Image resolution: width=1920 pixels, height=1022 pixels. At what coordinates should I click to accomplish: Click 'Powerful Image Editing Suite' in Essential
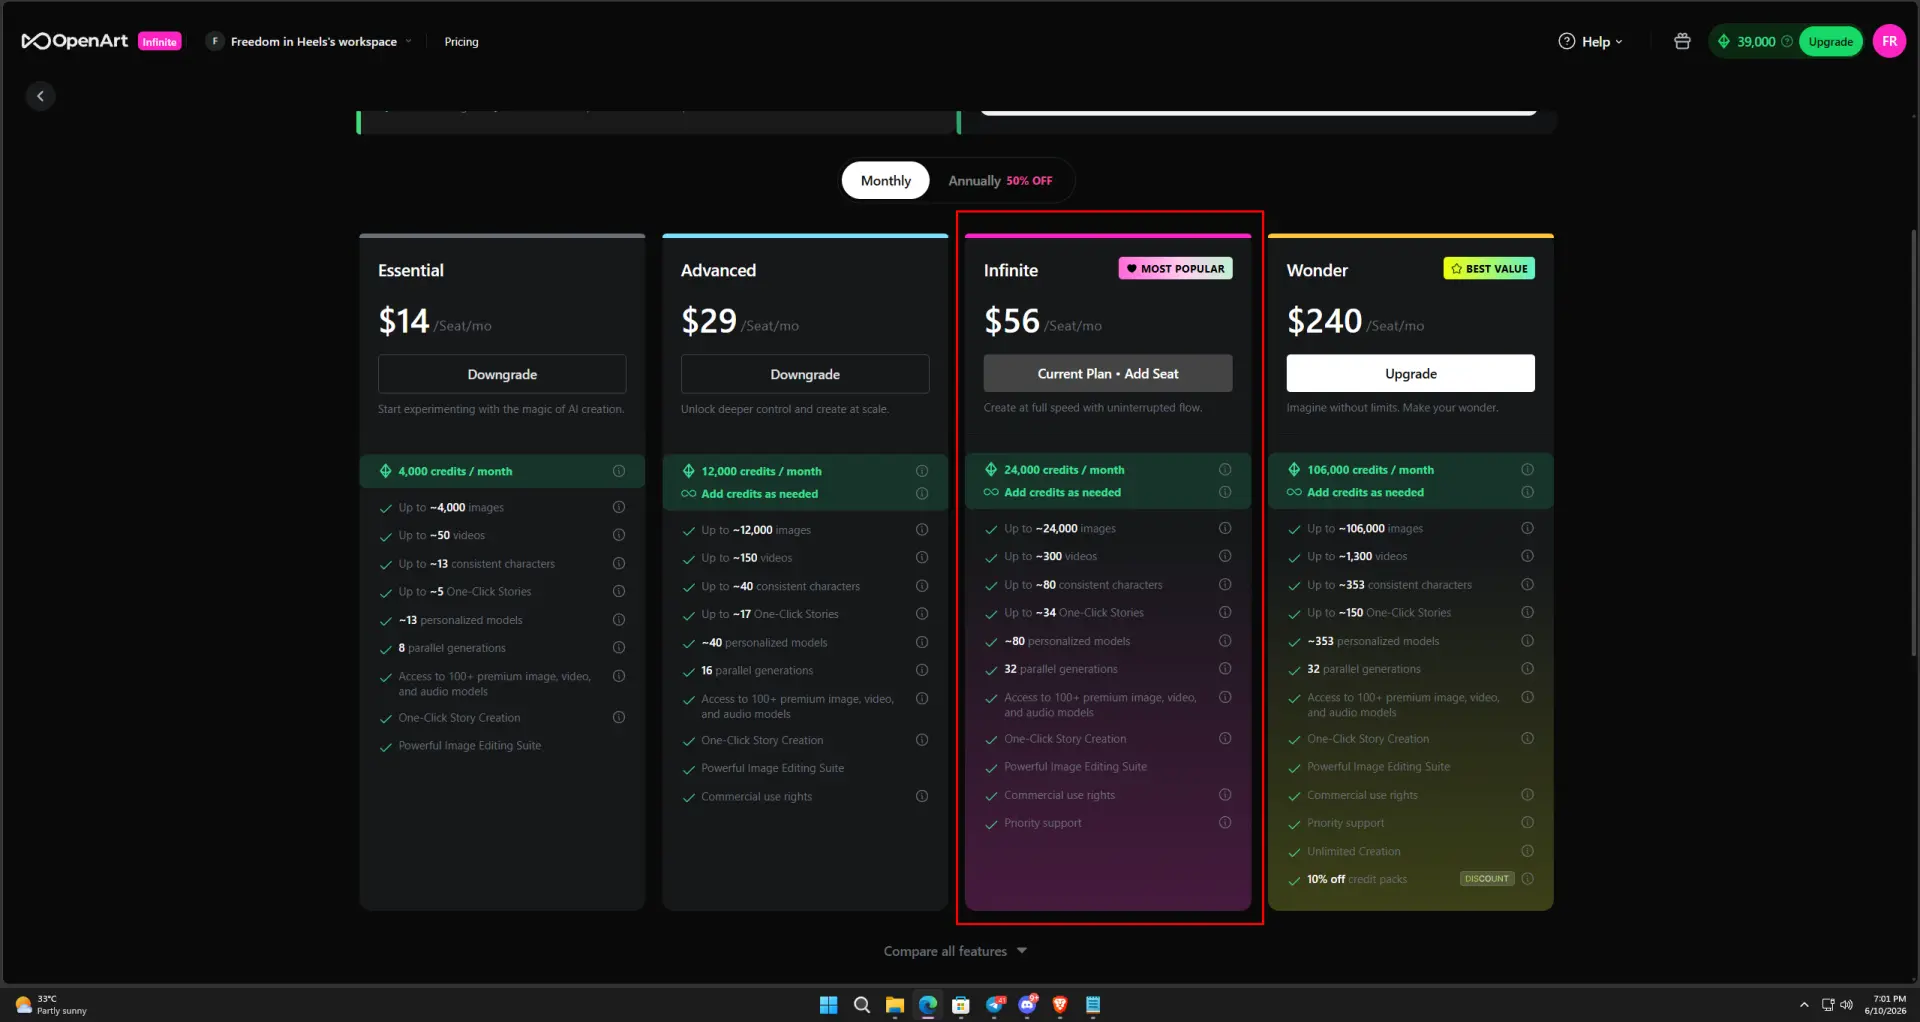tap(470, 746)
